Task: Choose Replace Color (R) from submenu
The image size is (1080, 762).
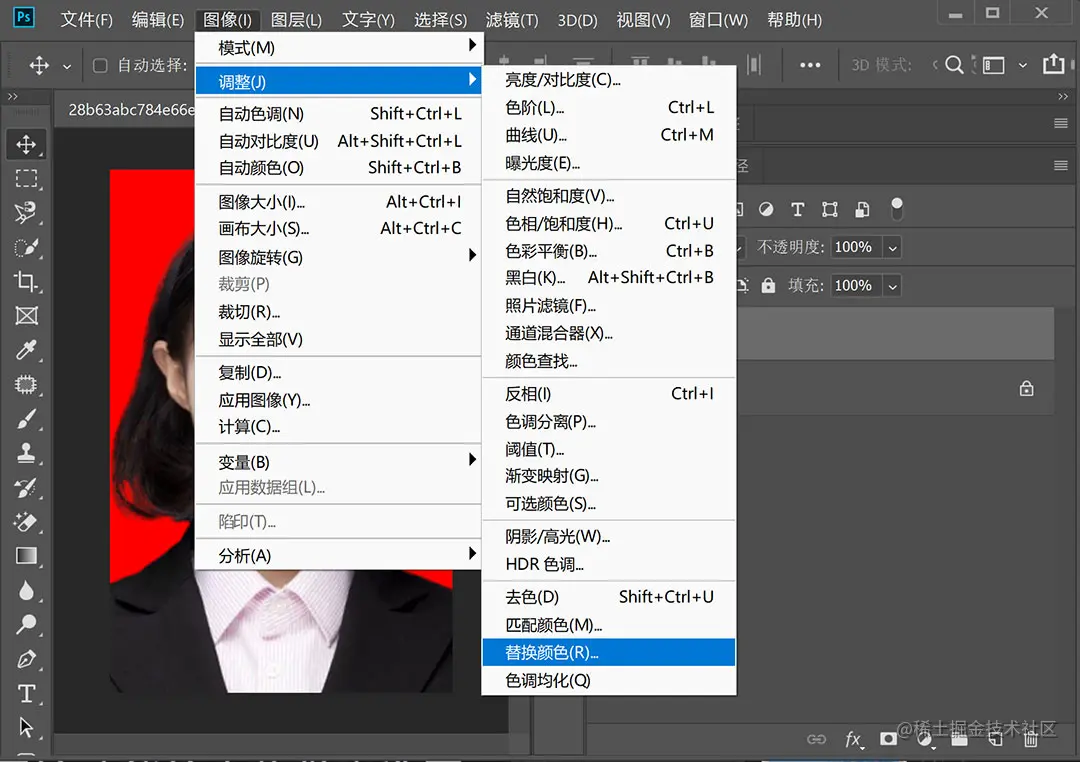Action: click(609, 652)
